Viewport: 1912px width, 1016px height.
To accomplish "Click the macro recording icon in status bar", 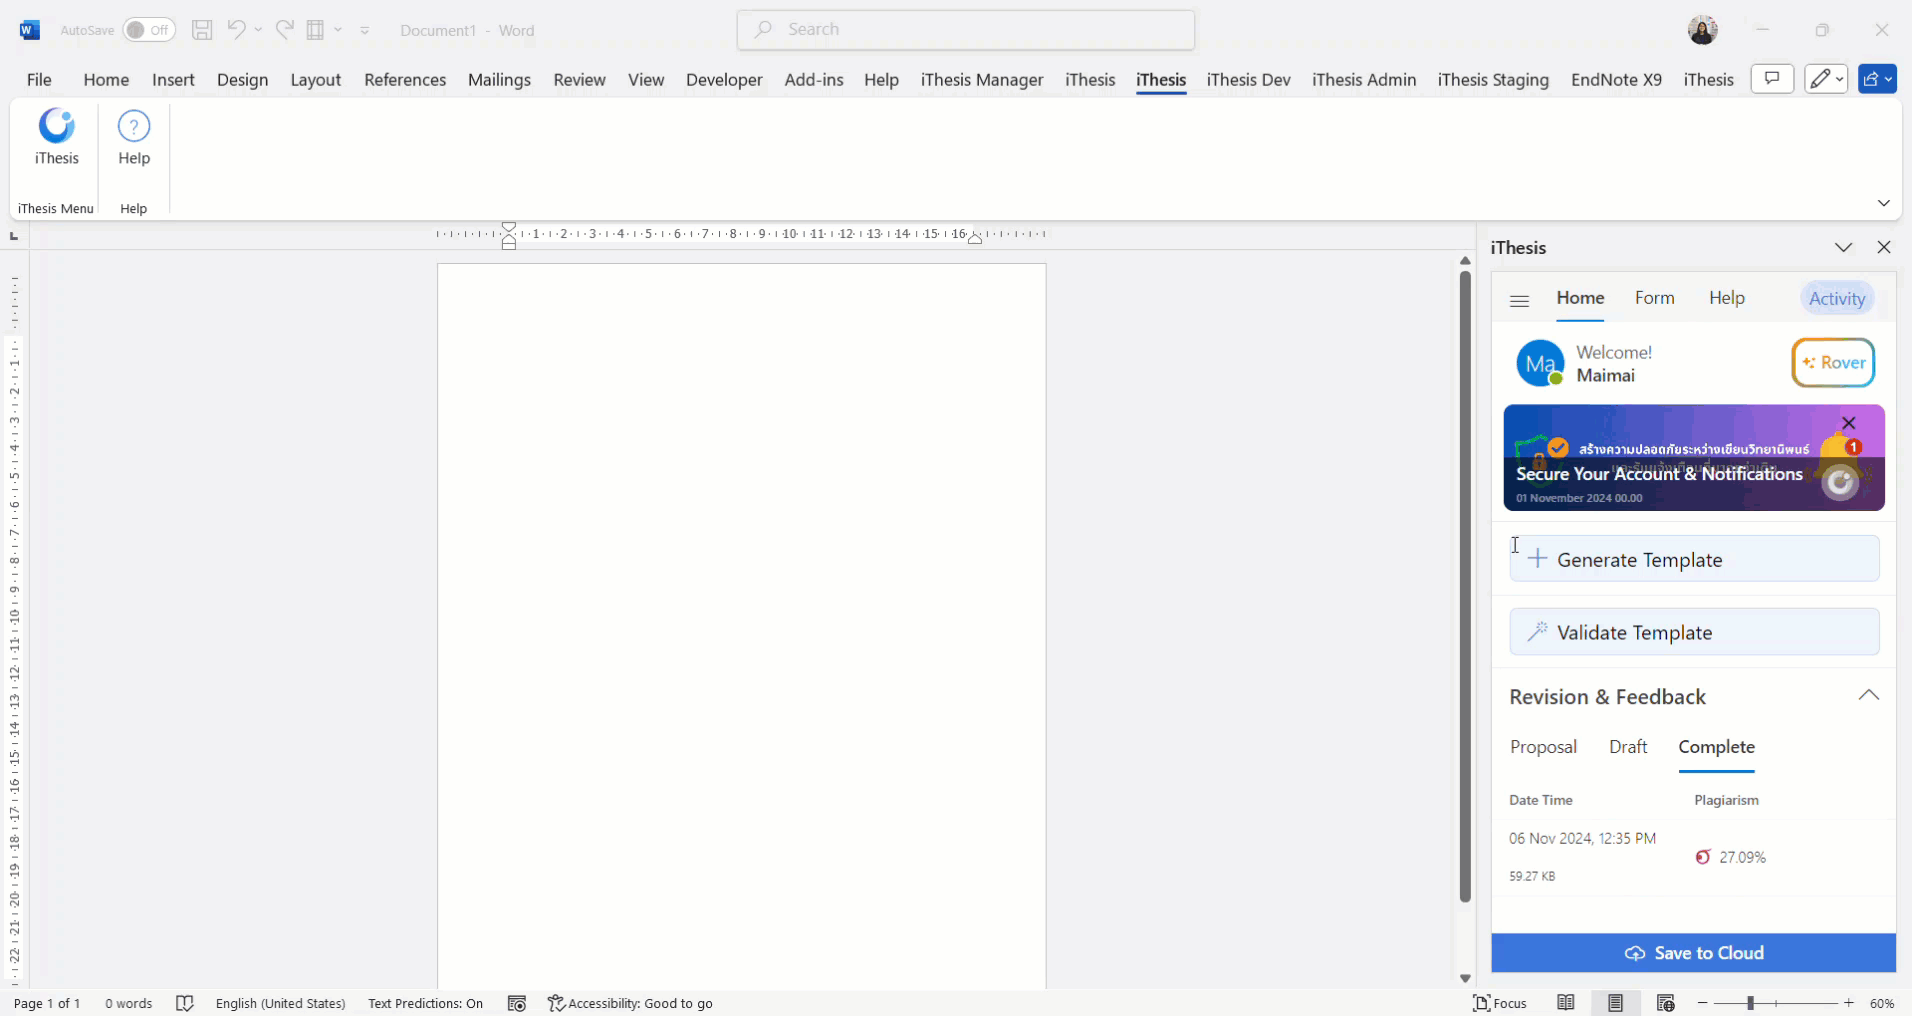I will [517, 1003].
